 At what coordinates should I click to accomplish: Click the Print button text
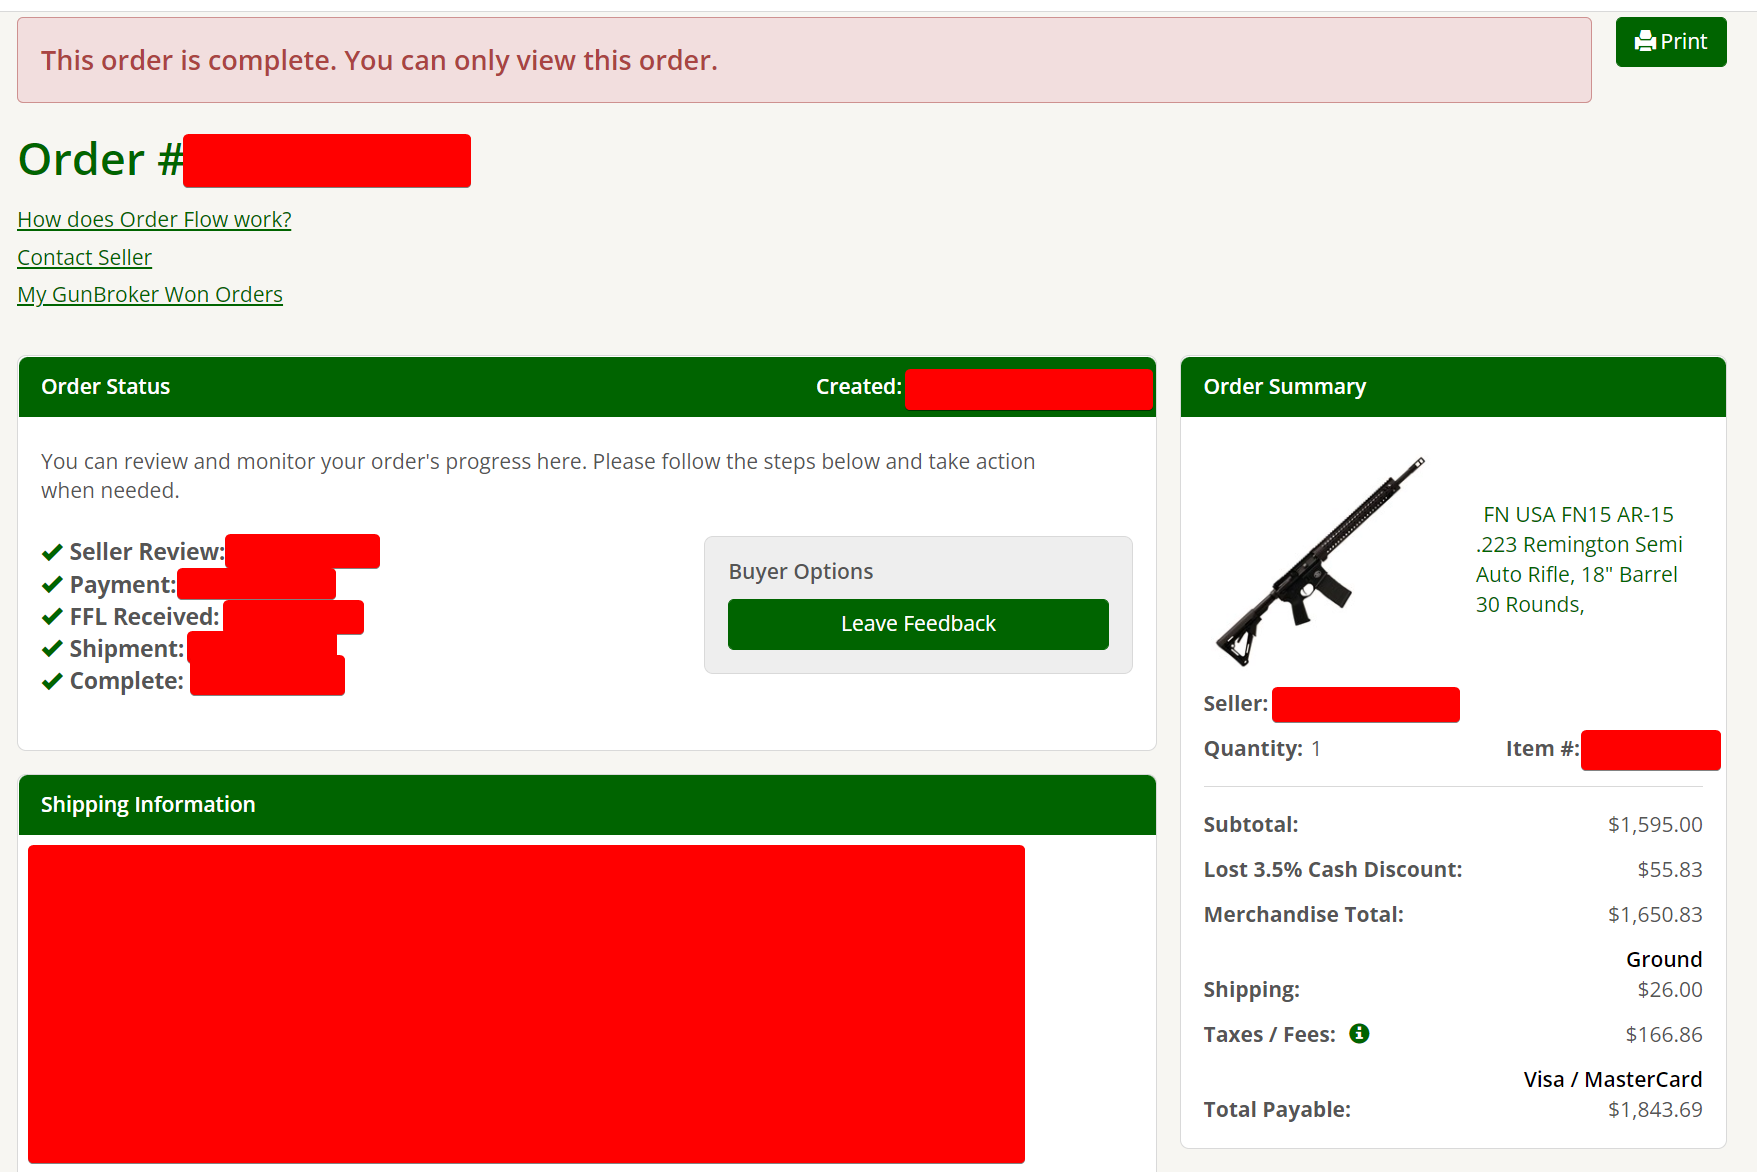[x=1684, y=41]
